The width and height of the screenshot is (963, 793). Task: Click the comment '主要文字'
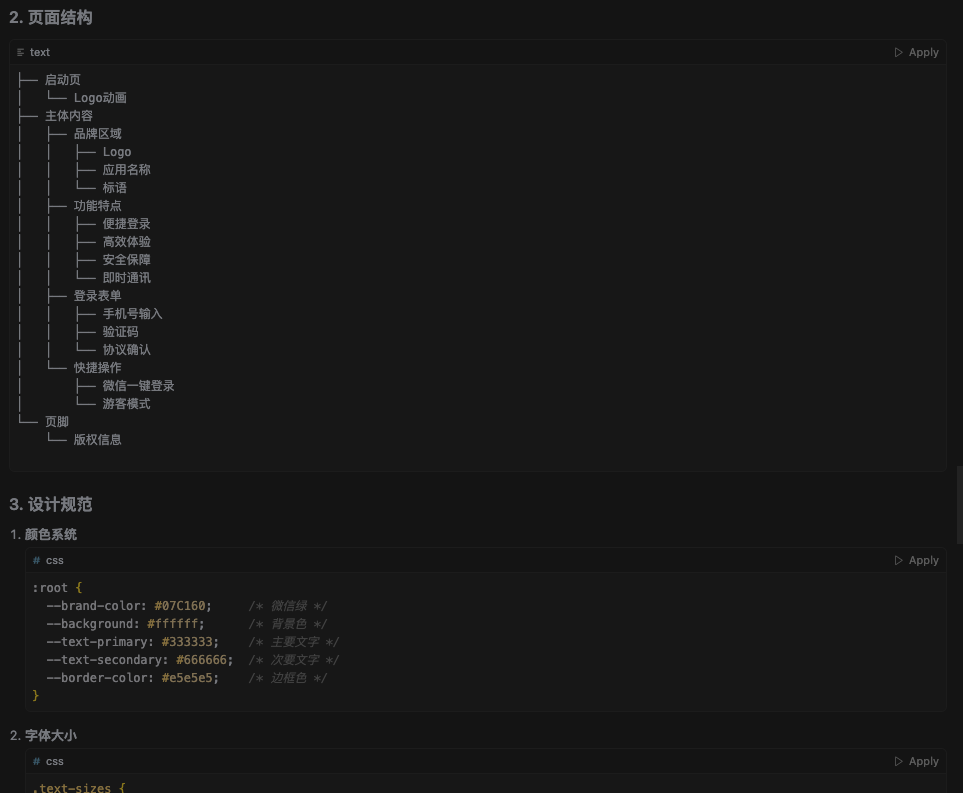[x=295, y=642]
